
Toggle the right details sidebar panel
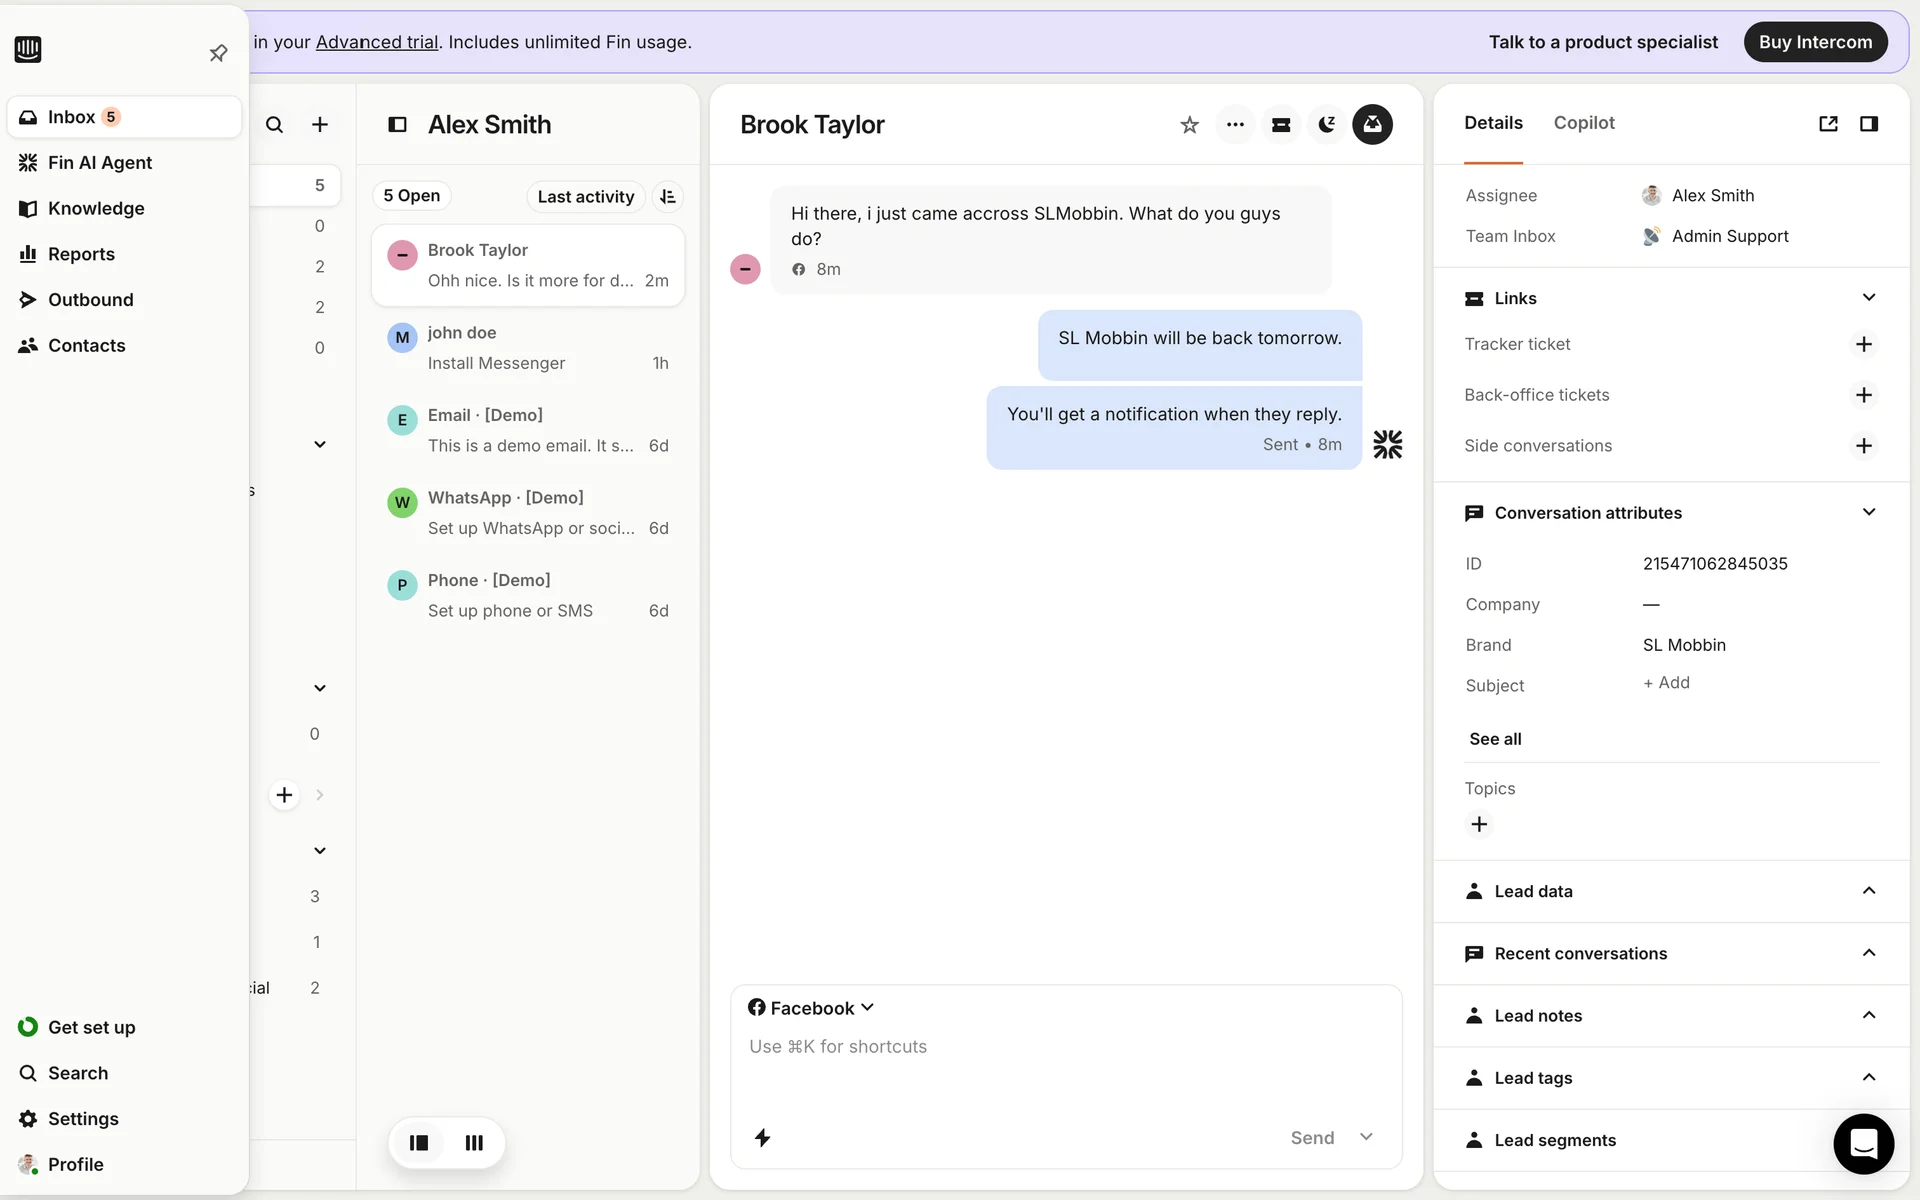point(1868,124)
